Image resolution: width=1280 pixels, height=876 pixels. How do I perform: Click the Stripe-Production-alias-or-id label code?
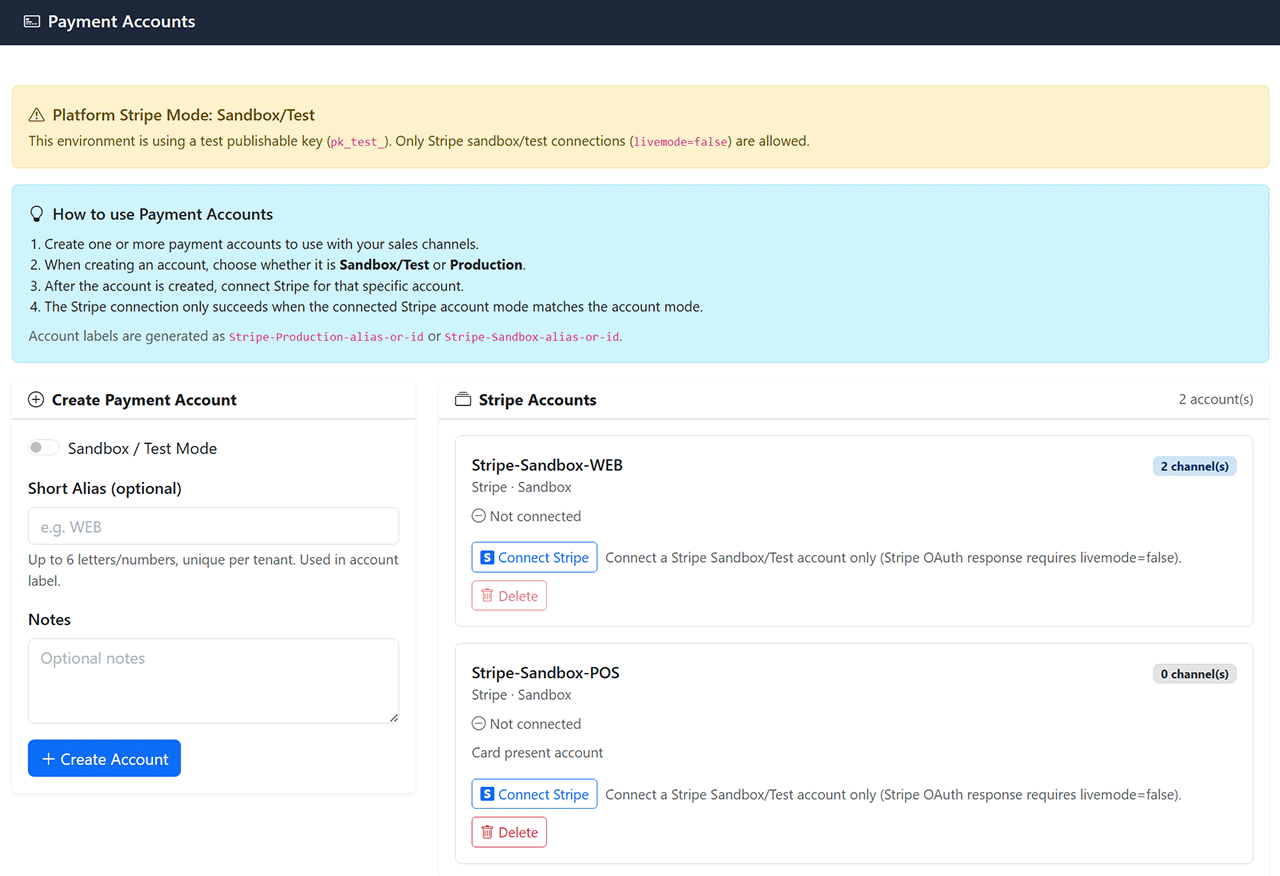326,337
